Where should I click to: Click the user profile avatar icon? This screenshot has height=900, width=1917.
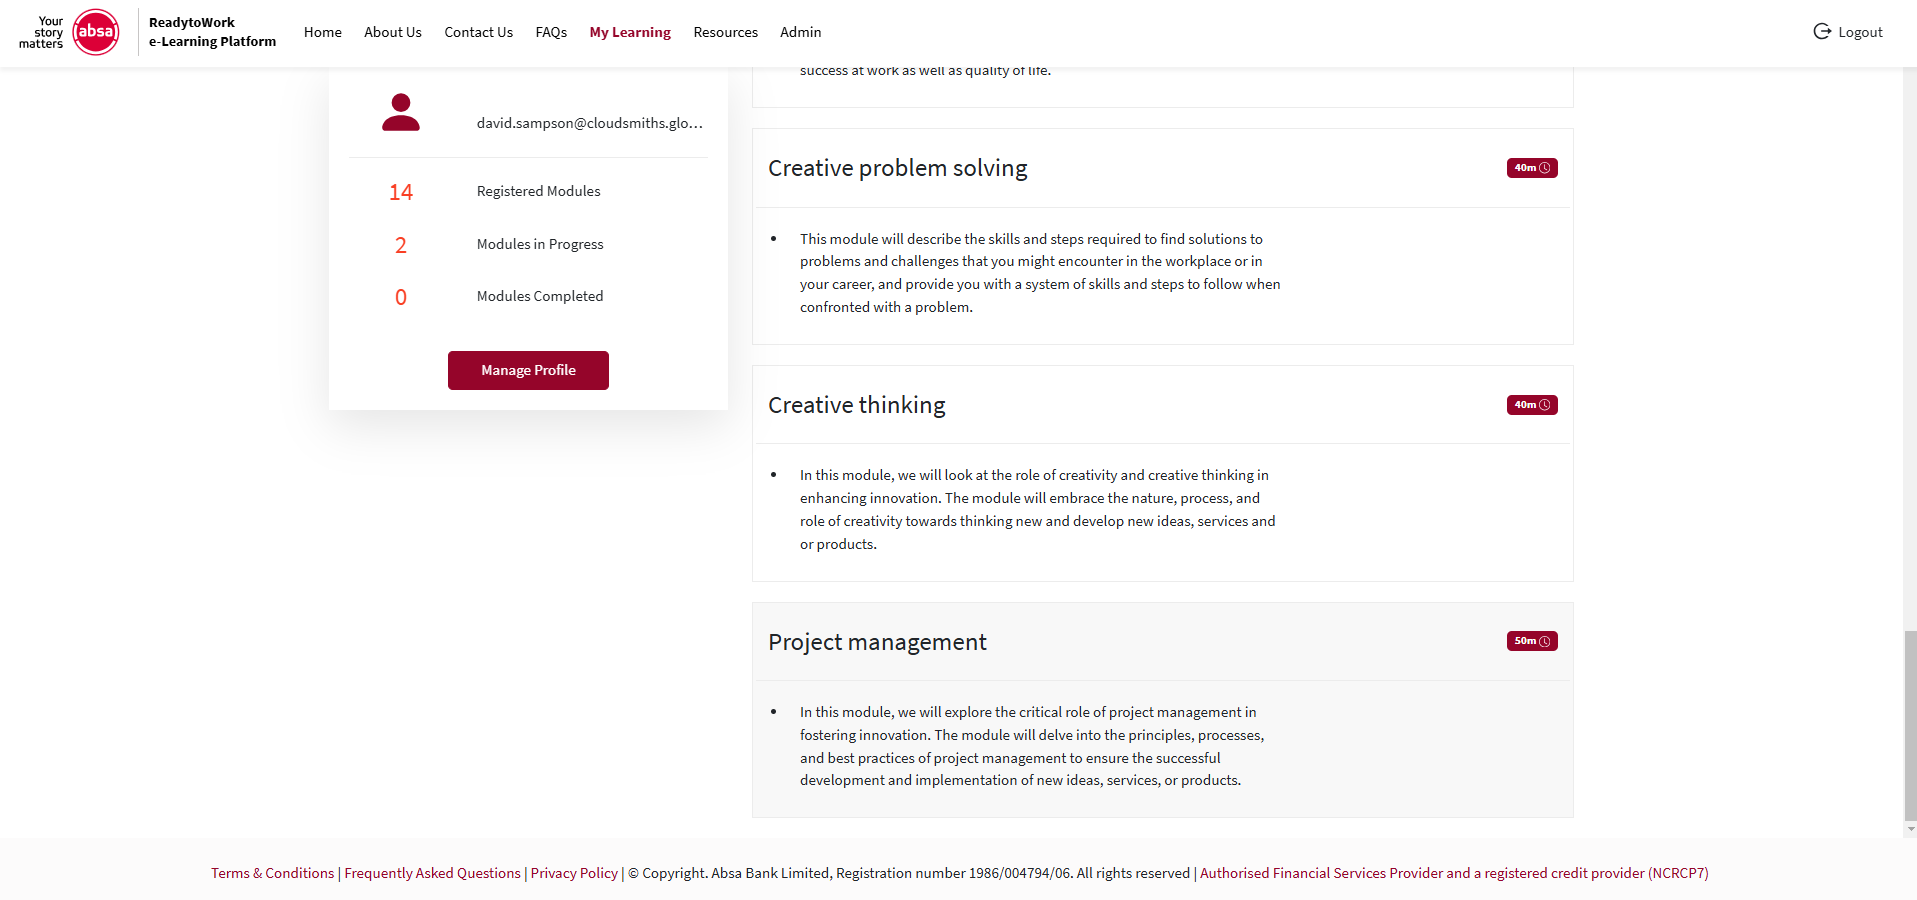[x=401, y=112]
